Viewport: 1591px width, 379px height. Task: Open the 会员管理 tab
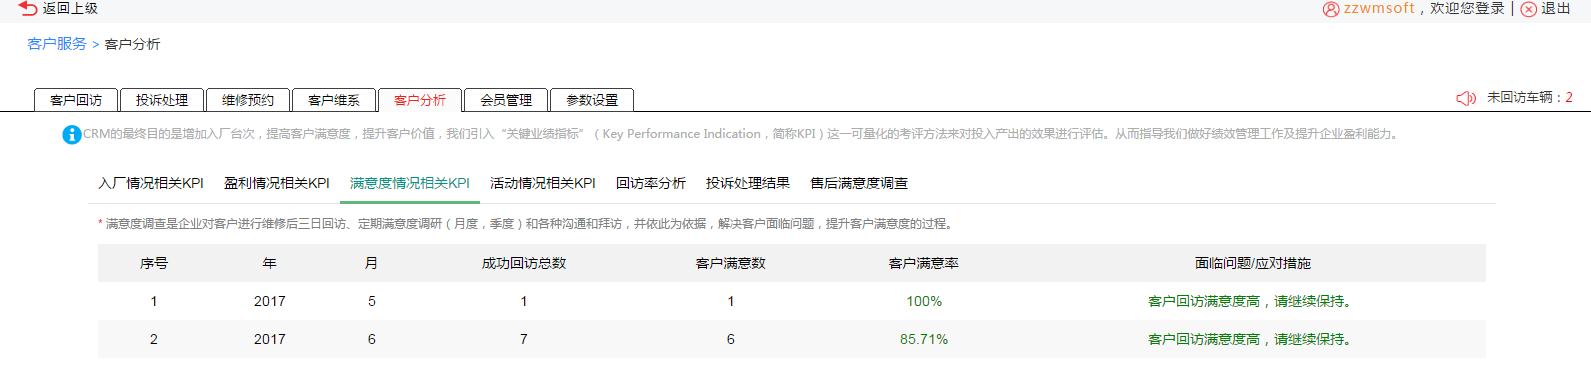[x=506, y=100]
